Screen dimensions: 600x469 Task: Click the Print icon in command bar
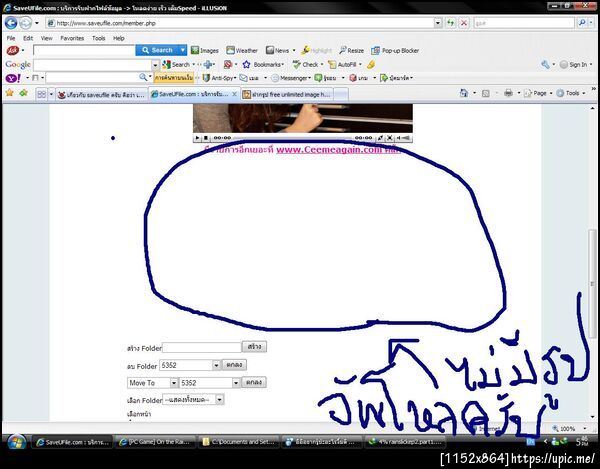pos(508,93)
